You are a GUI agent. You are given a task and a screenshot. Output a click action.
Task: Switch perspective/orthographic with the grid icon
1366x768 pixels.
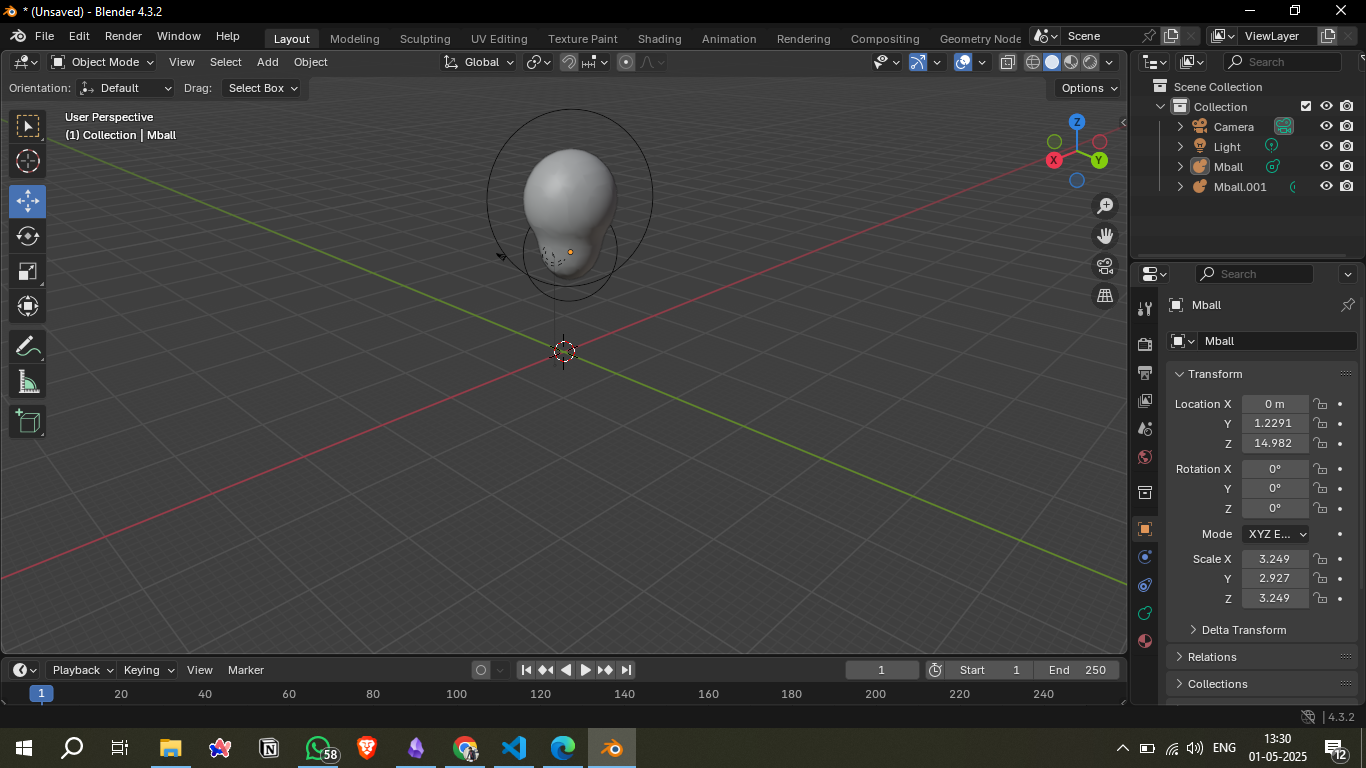tap(1105, 296)
